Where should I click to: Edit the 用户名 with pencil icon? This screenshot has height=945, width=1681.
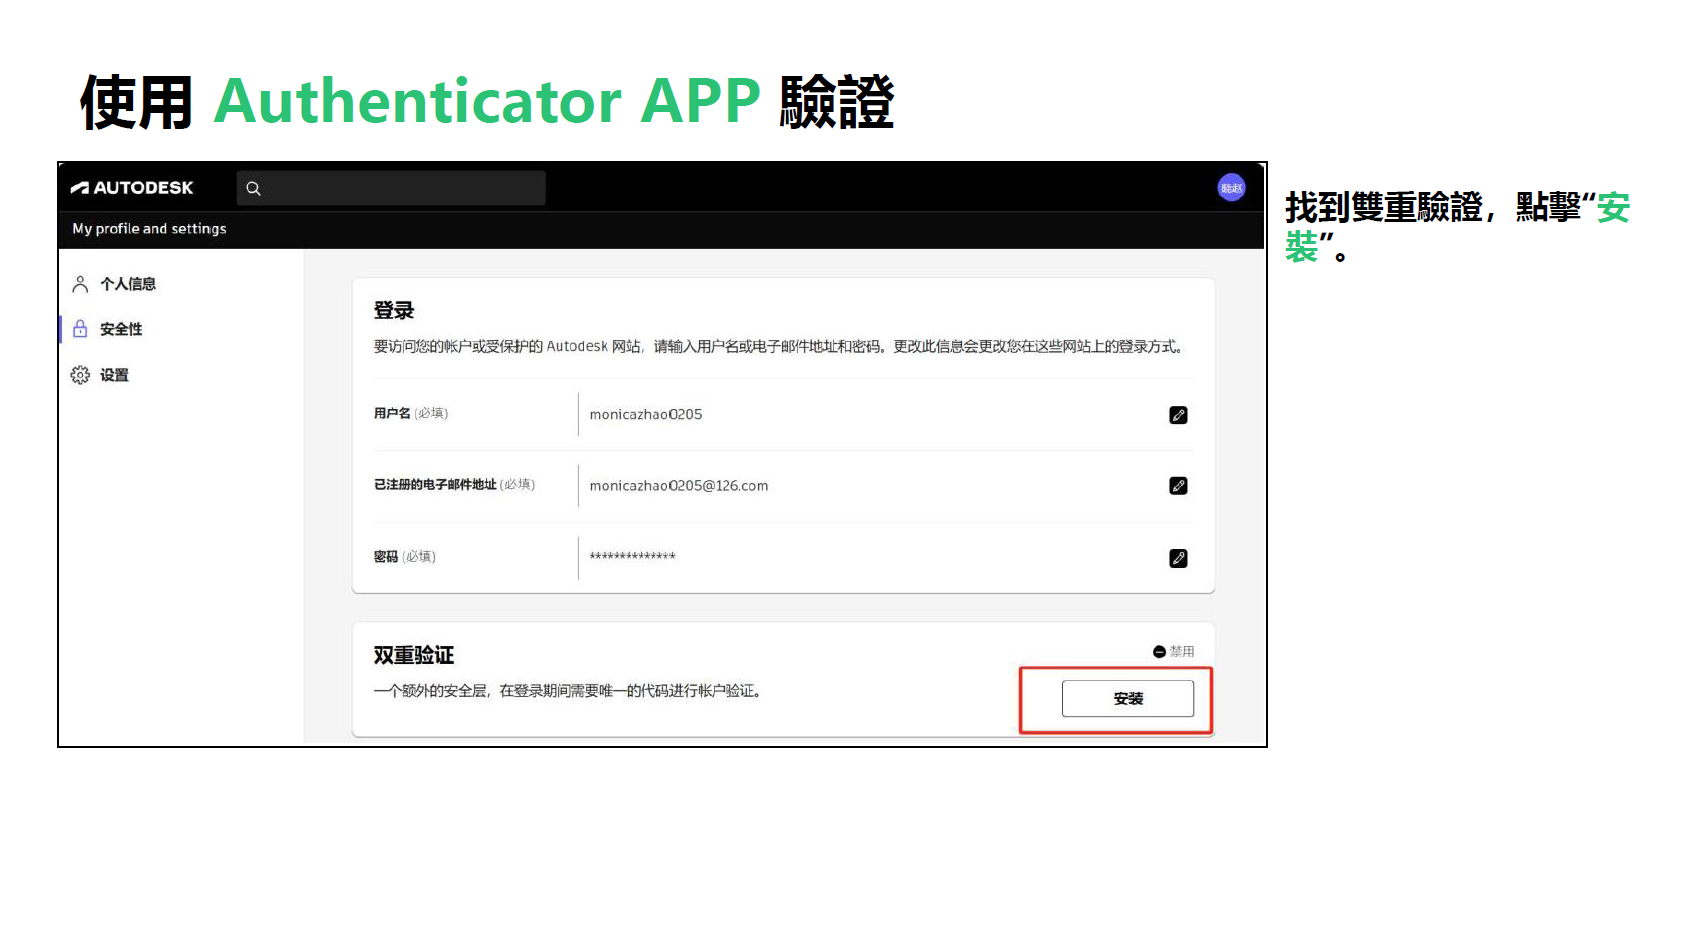pos(1178,415)
